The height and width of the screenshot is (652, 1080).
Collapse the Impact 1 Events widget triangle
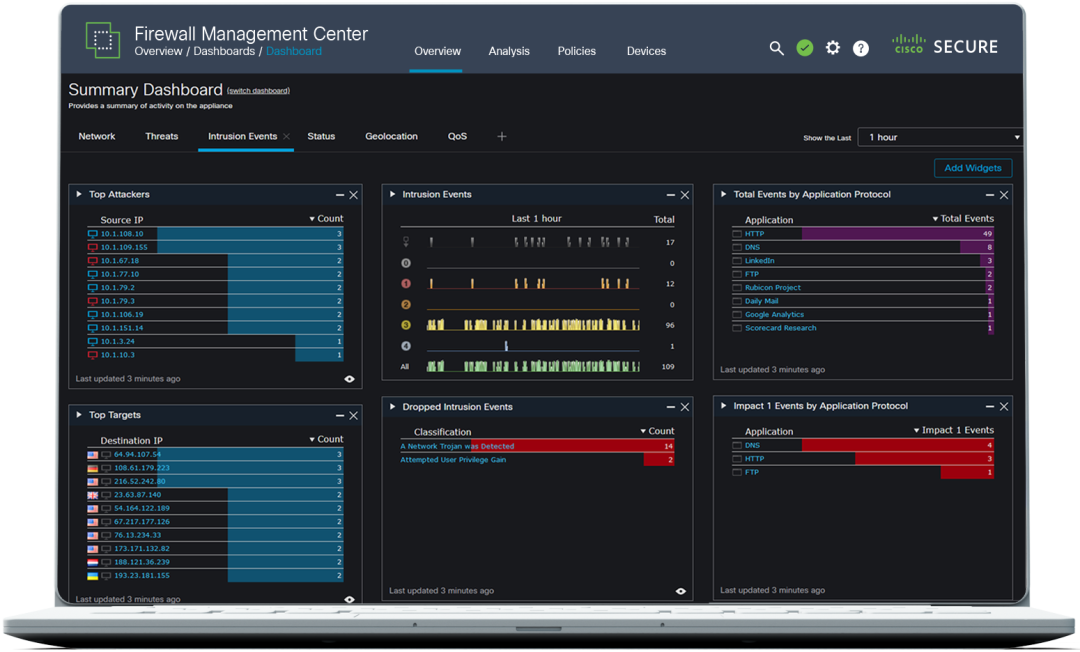click(723, 406)
